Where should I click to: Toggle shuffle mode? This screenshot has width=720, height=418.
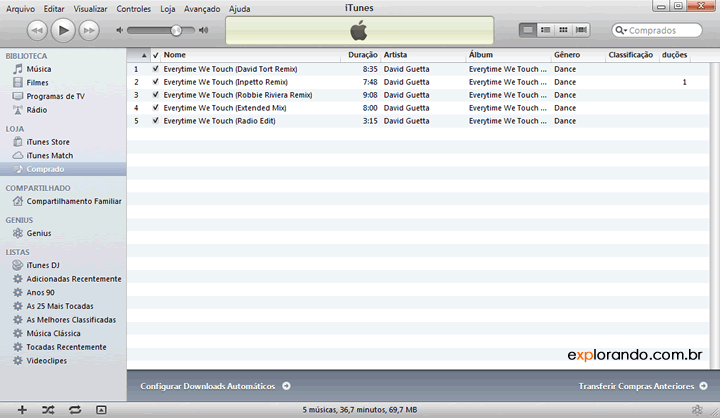48,410
